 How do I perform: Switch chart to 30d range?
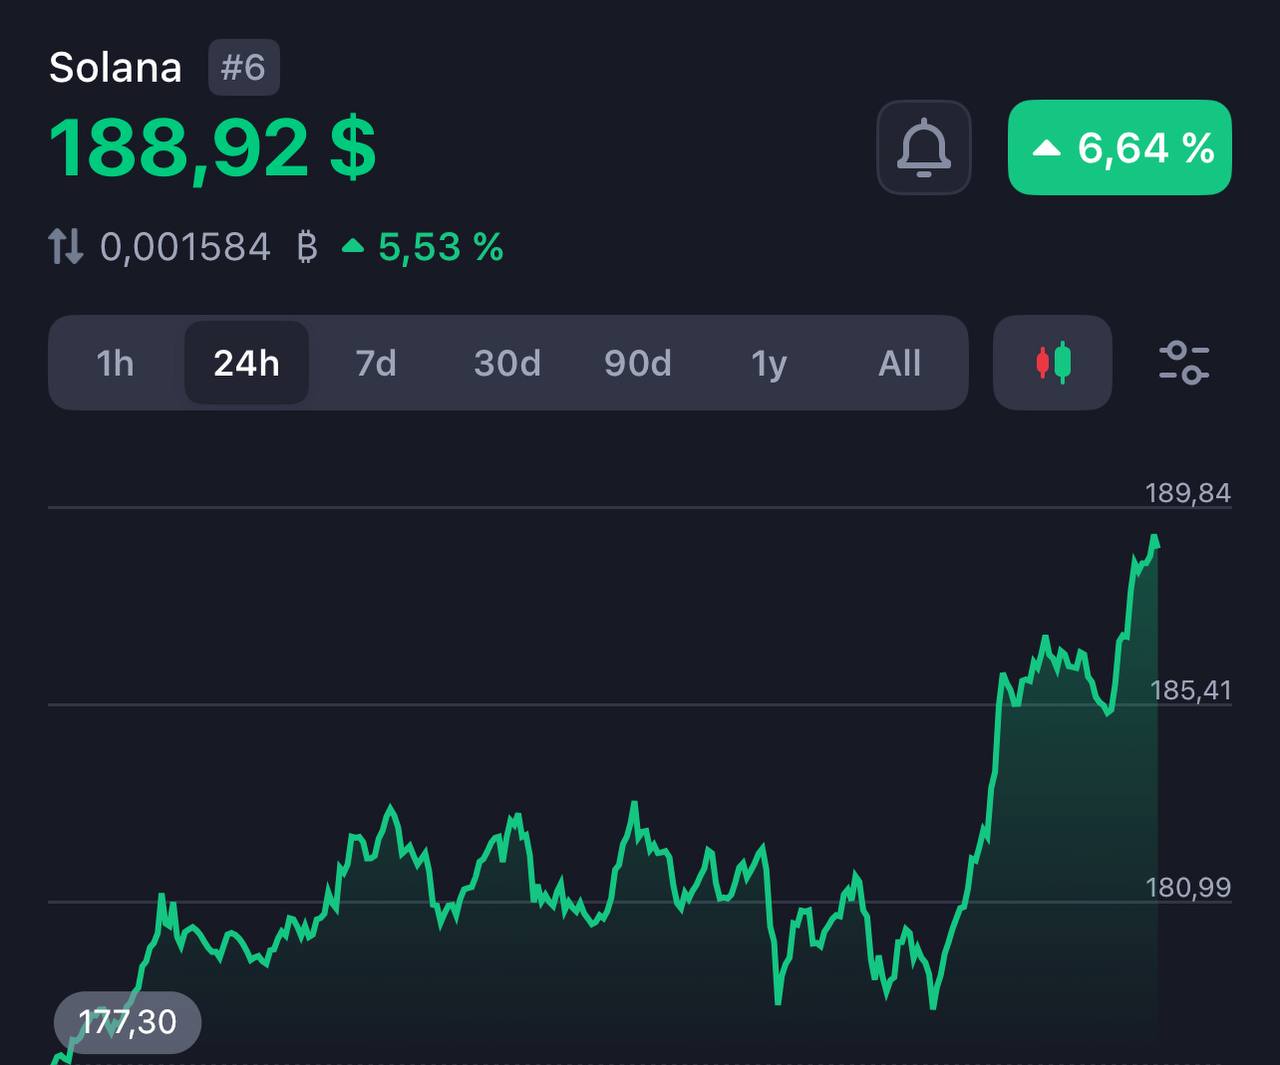point(507,363)
